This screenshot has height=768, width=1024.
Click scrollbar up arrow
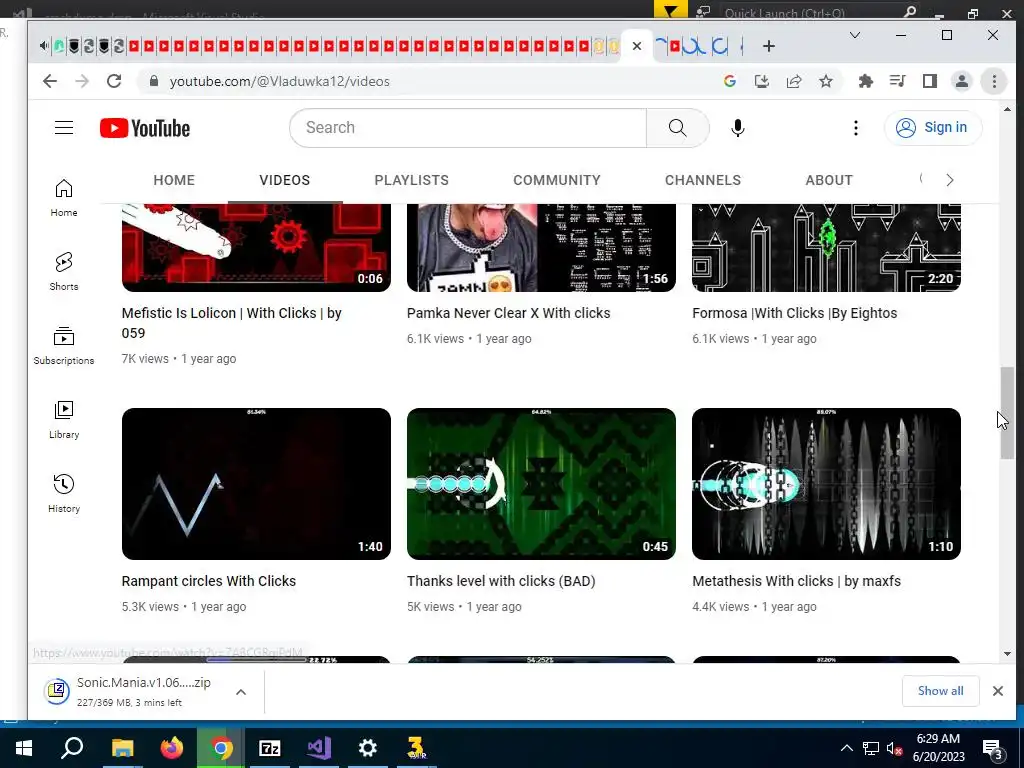point(1007,110)
